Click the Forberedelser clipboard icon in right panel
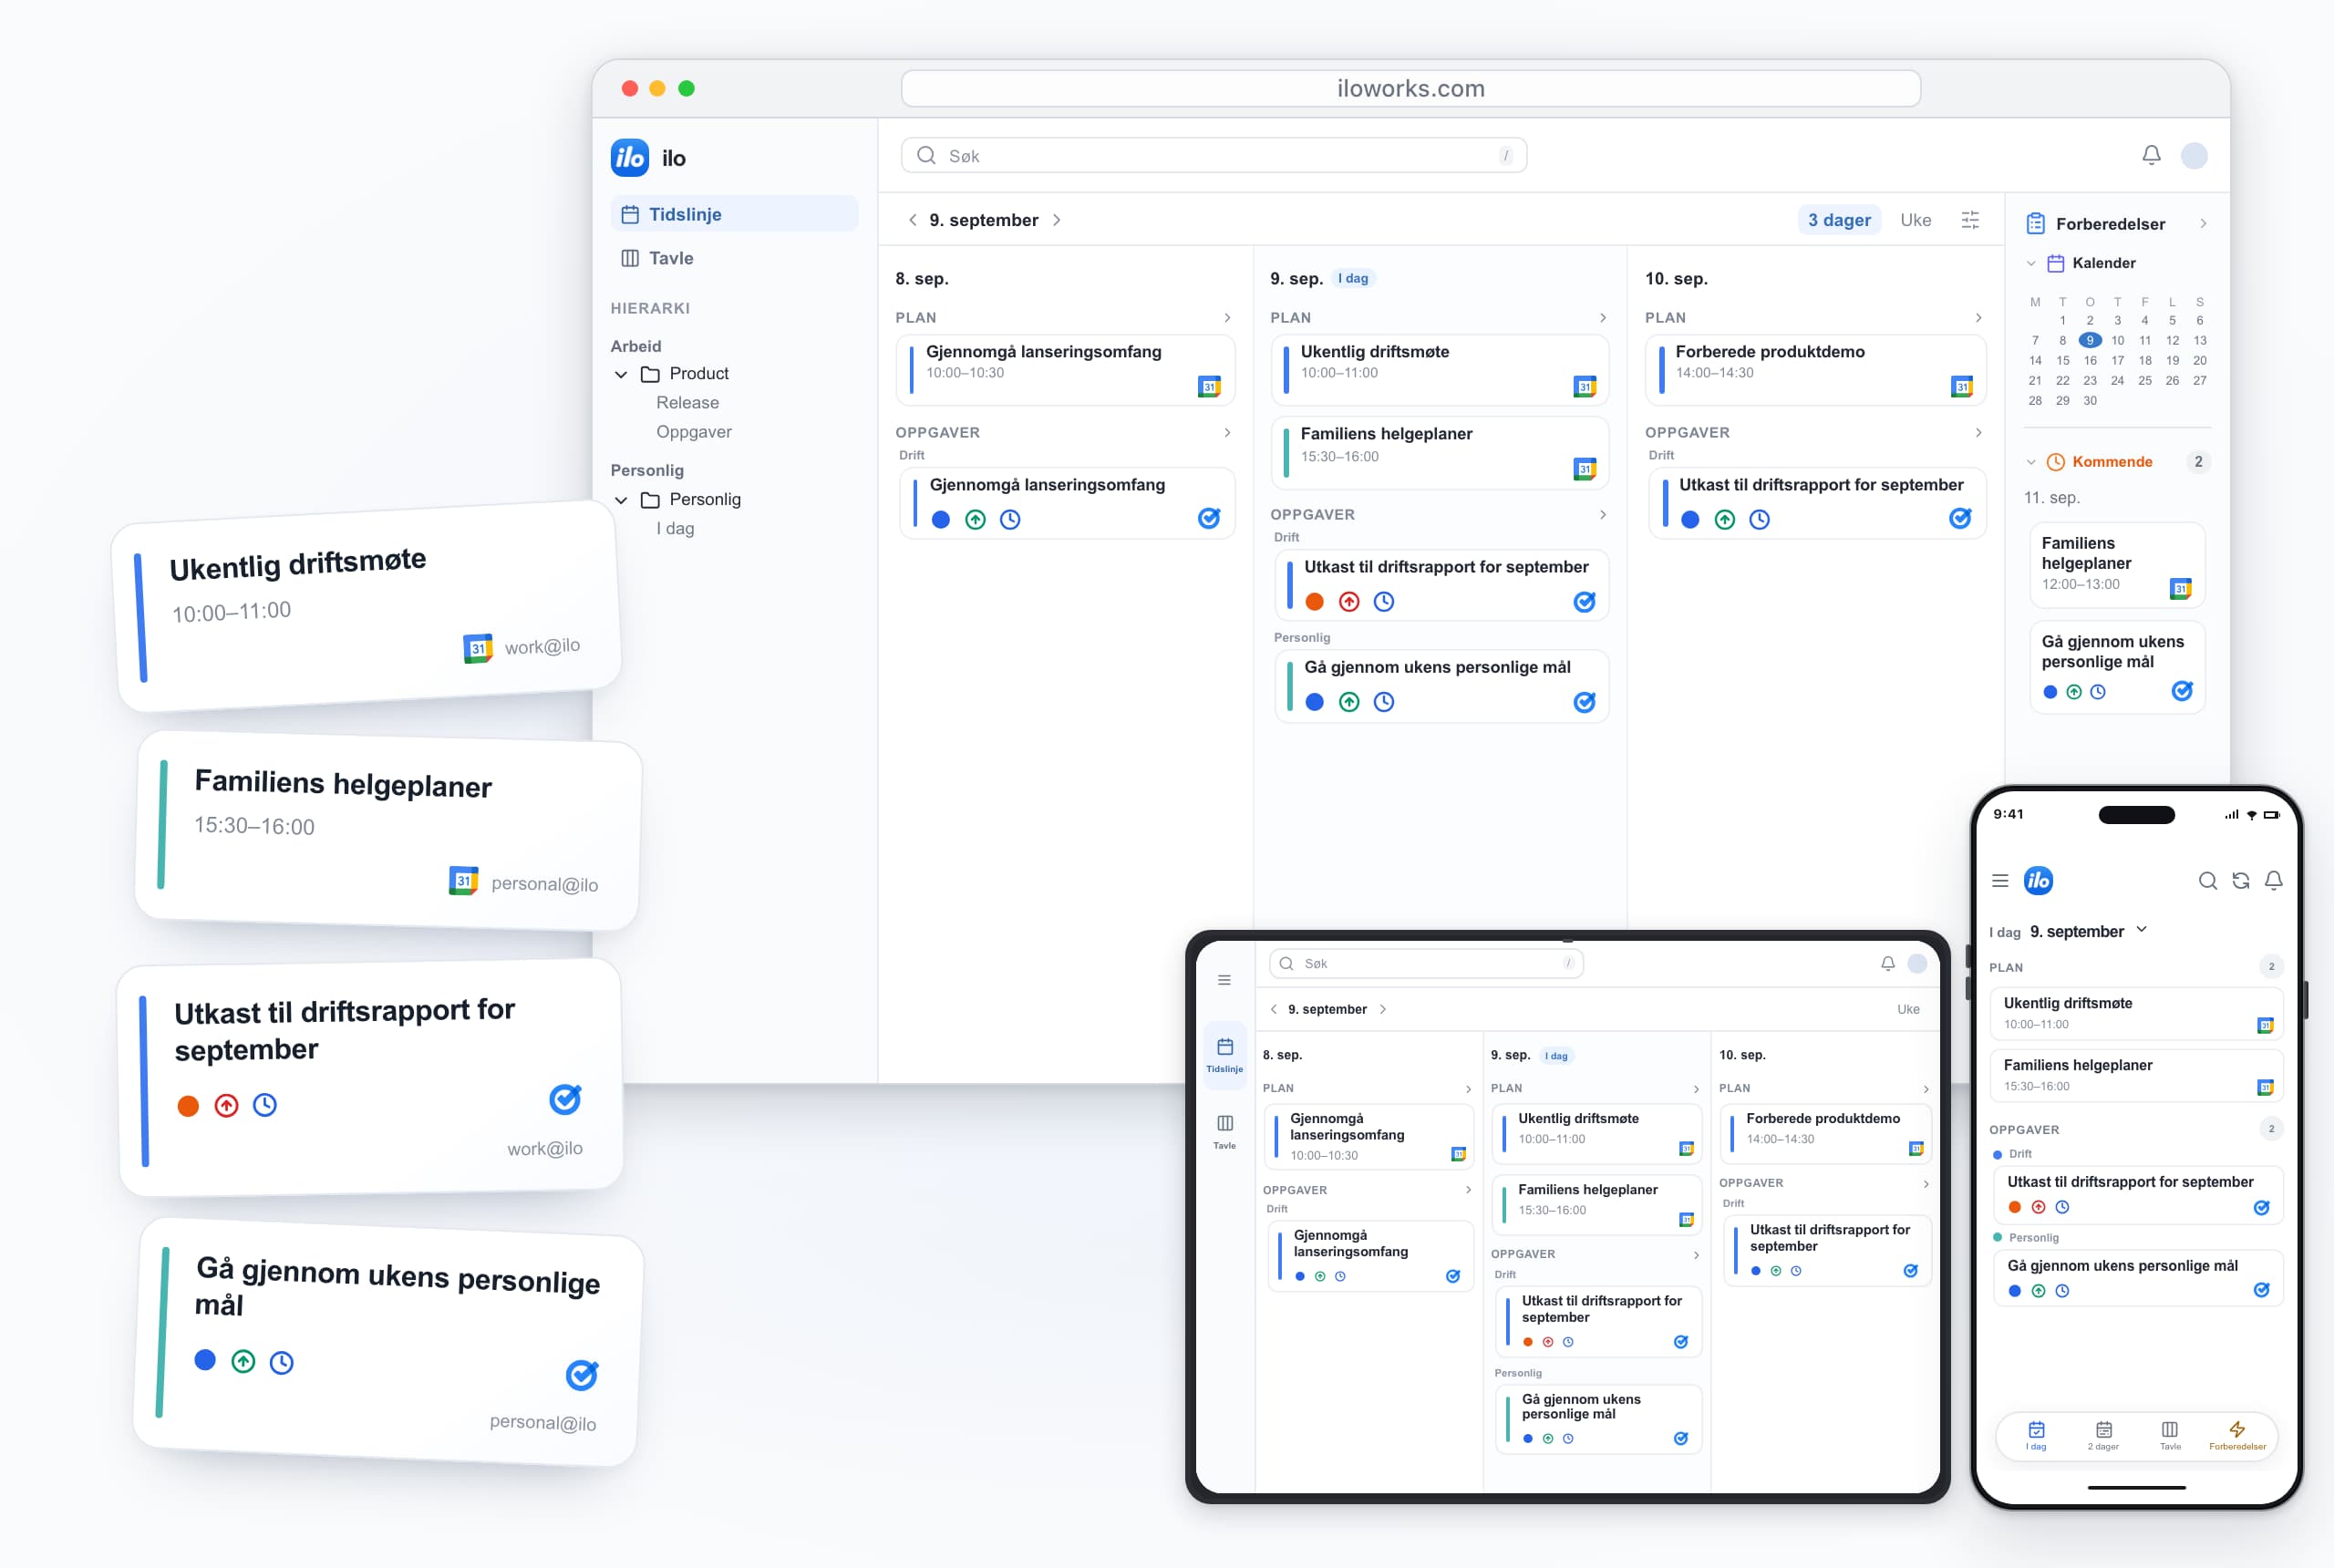The height and width of the screenshot is (1568, 2334). pyautogui.click(x=2035, y=224)
